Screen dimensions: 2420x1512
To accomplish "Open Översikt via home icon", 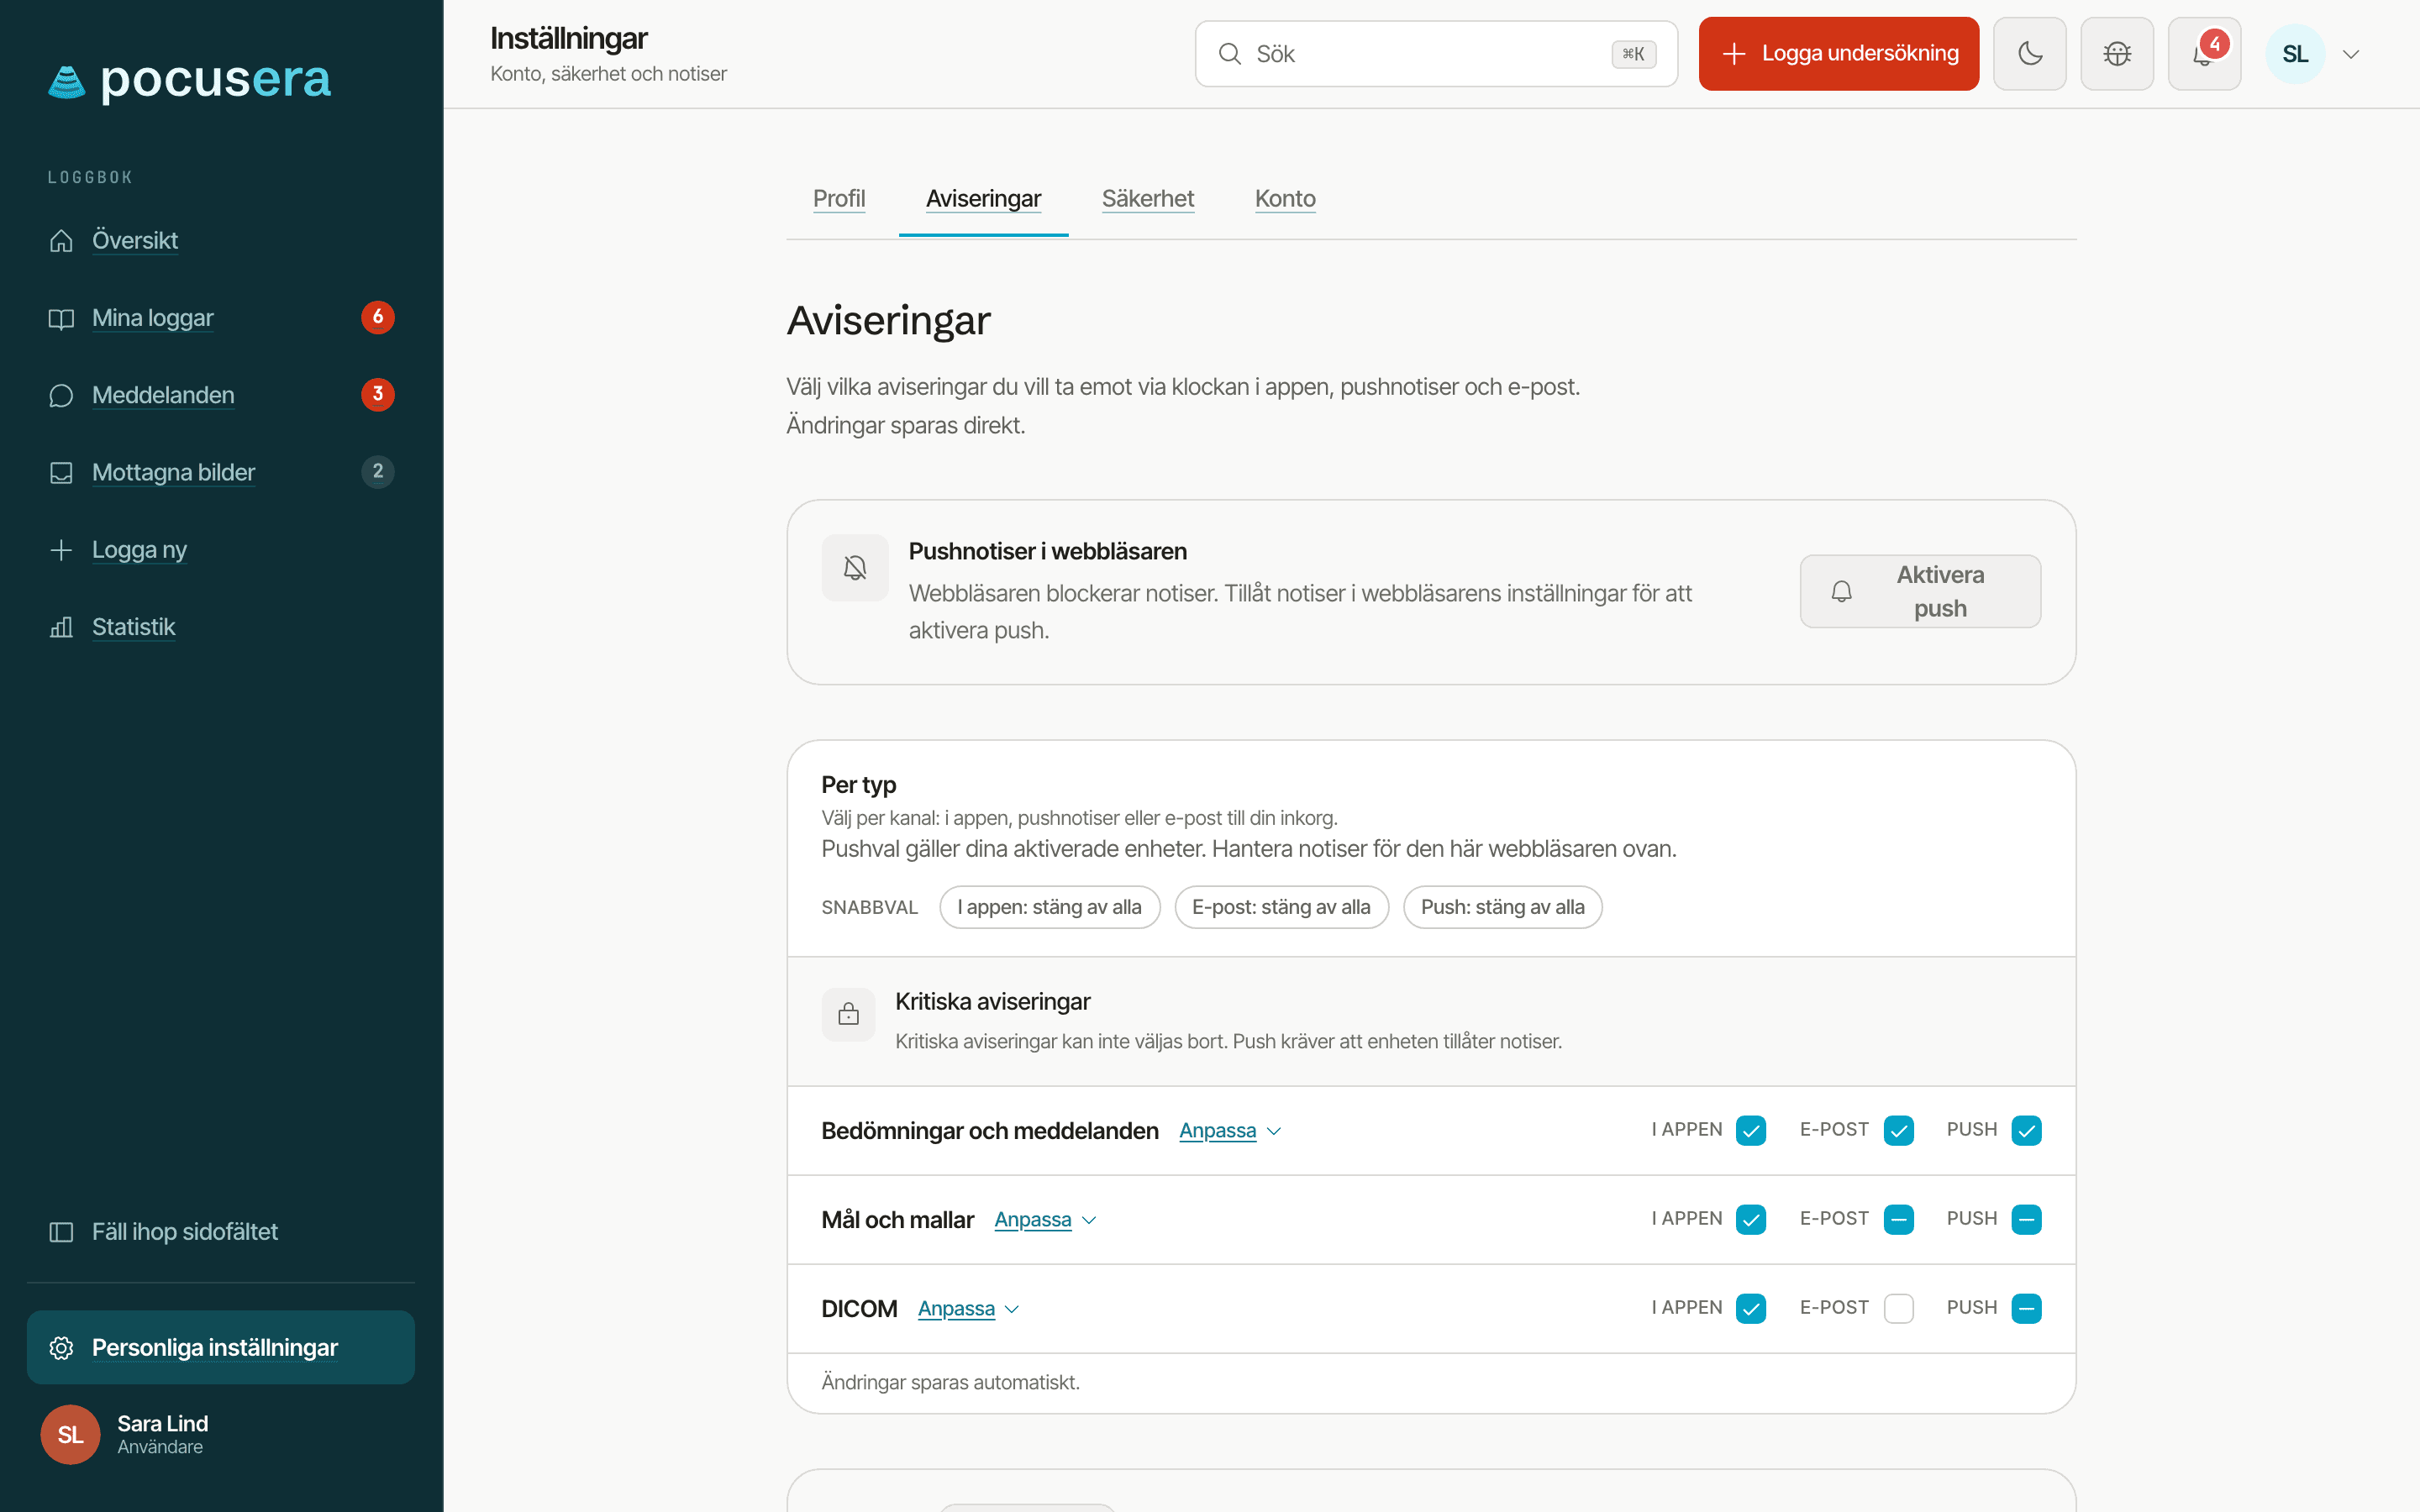I will (61, 241).
